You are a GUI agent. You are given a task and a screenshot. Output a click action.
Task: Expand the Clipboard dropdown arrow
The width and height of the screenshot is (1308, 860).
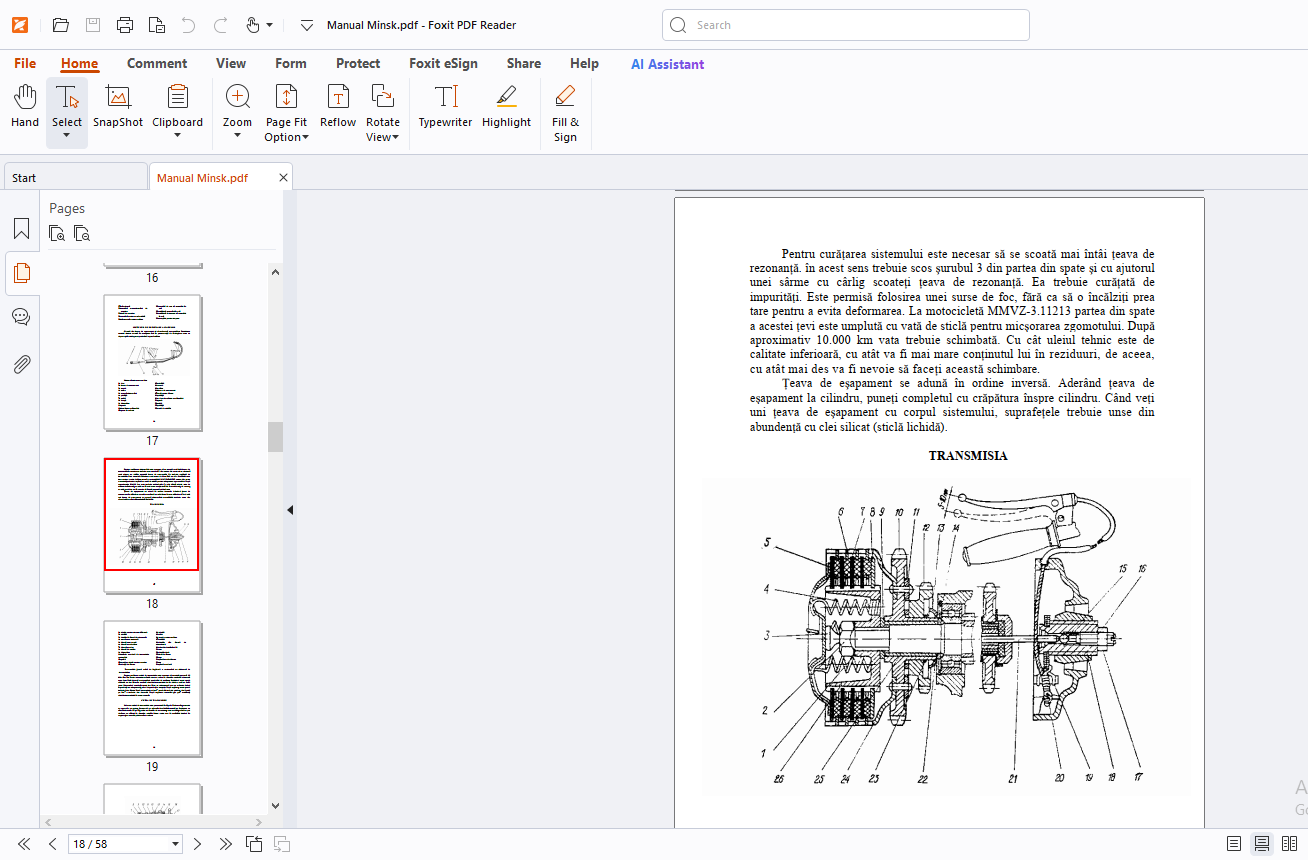178,135
